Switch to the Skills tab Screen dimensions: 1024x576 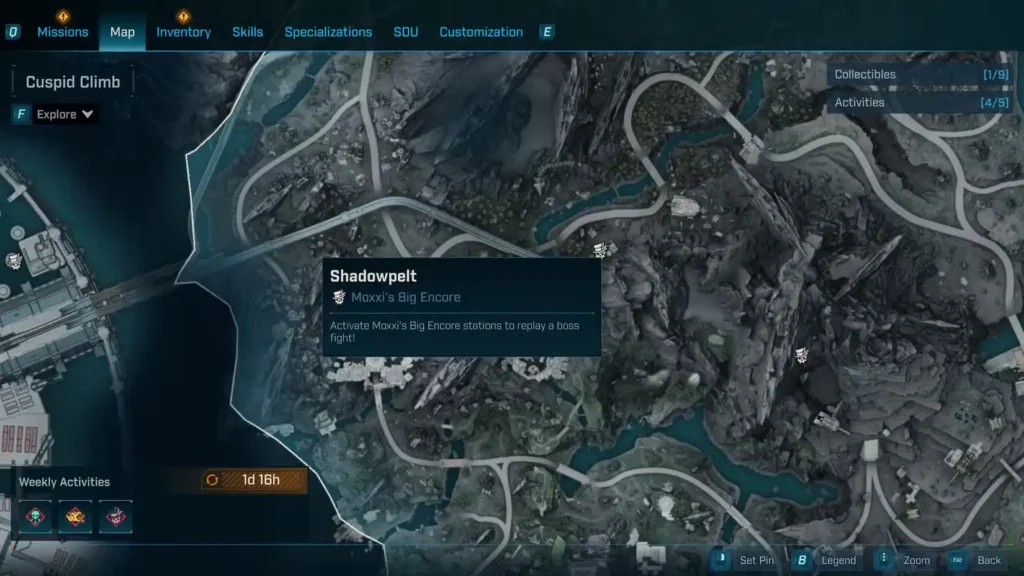coord(248,32)
